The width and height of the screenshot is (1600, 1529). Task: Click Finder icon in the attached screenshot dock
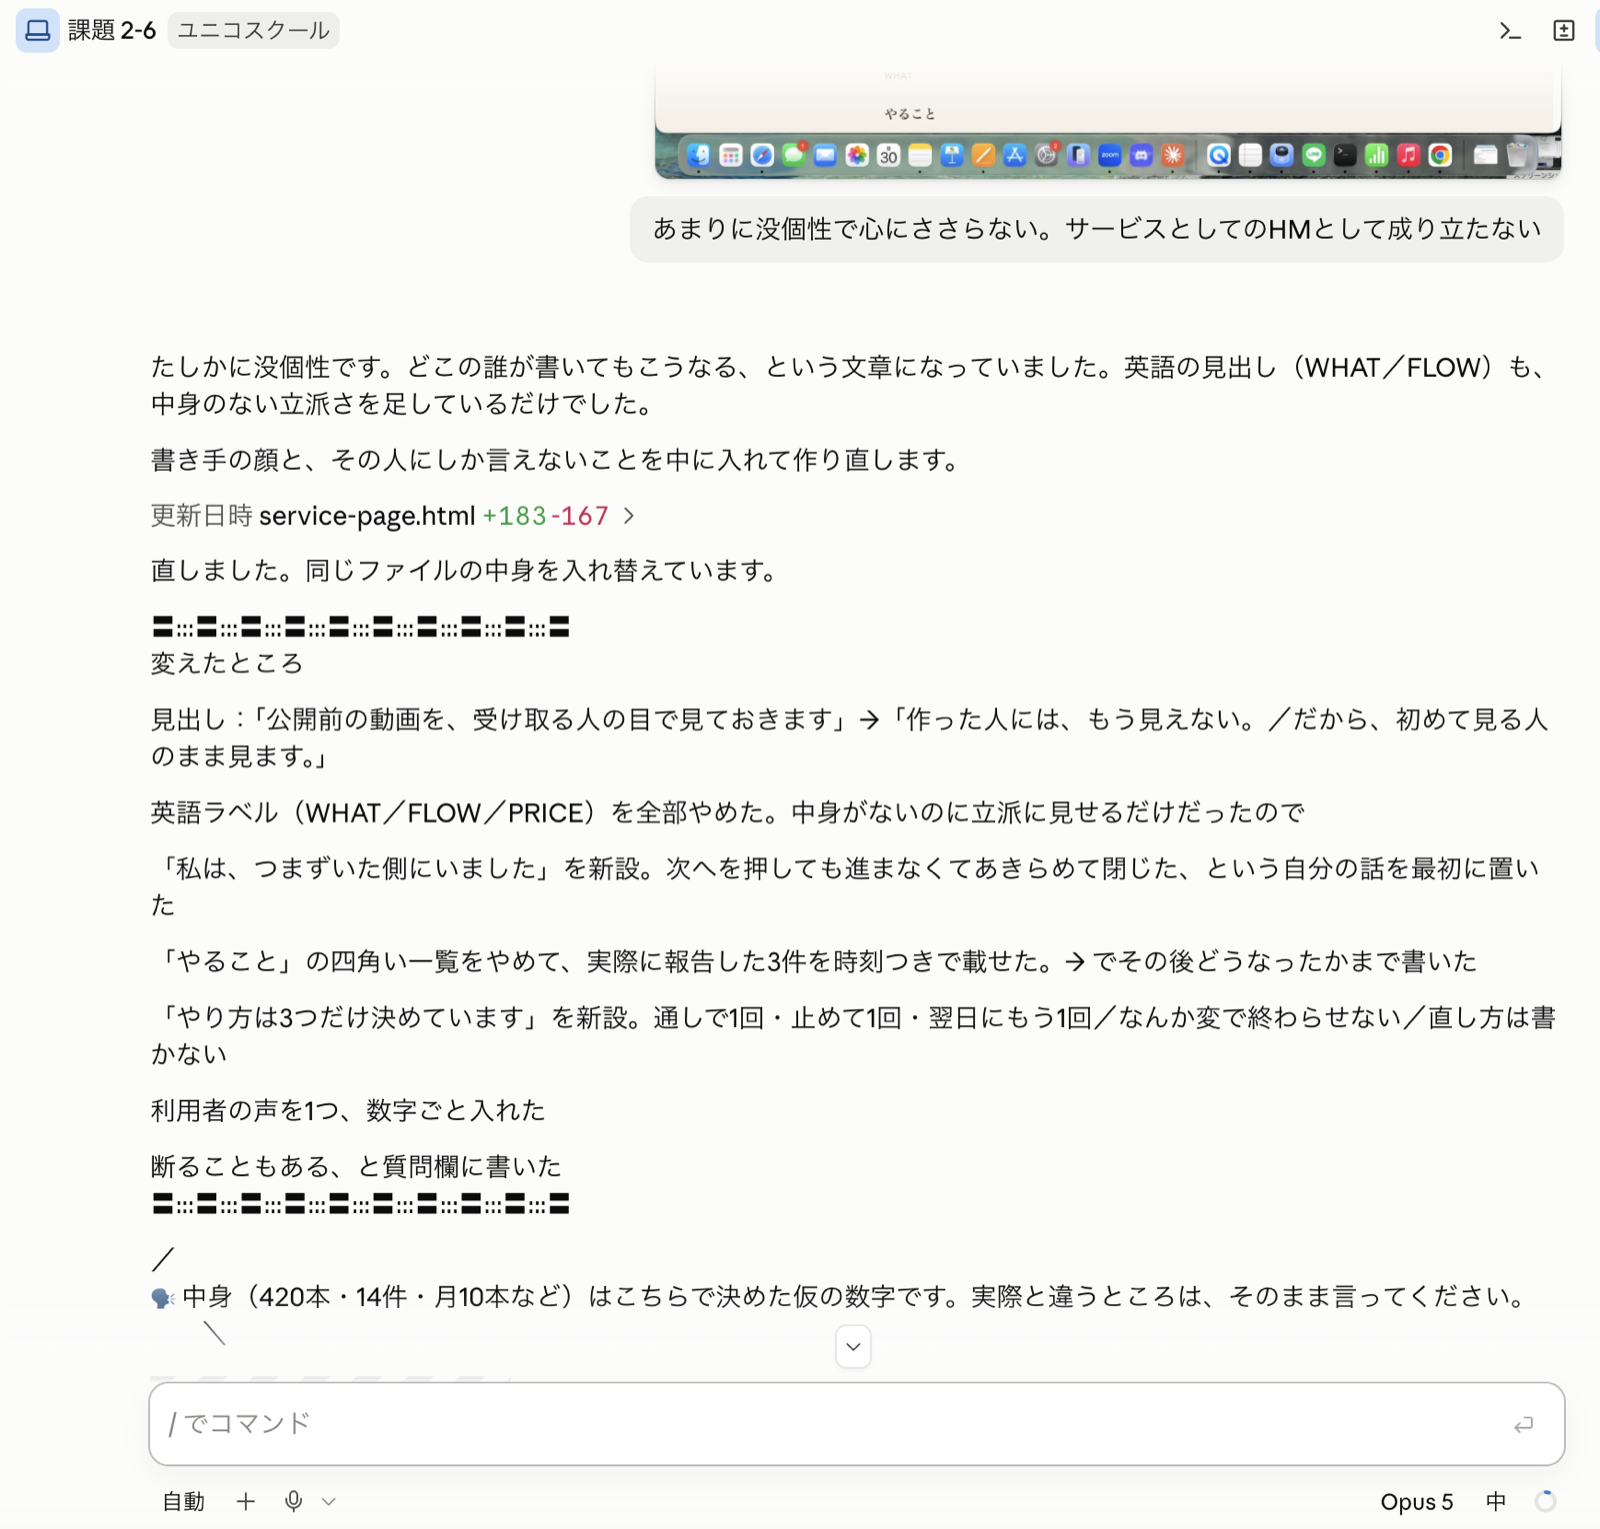[x=698, y=155]
